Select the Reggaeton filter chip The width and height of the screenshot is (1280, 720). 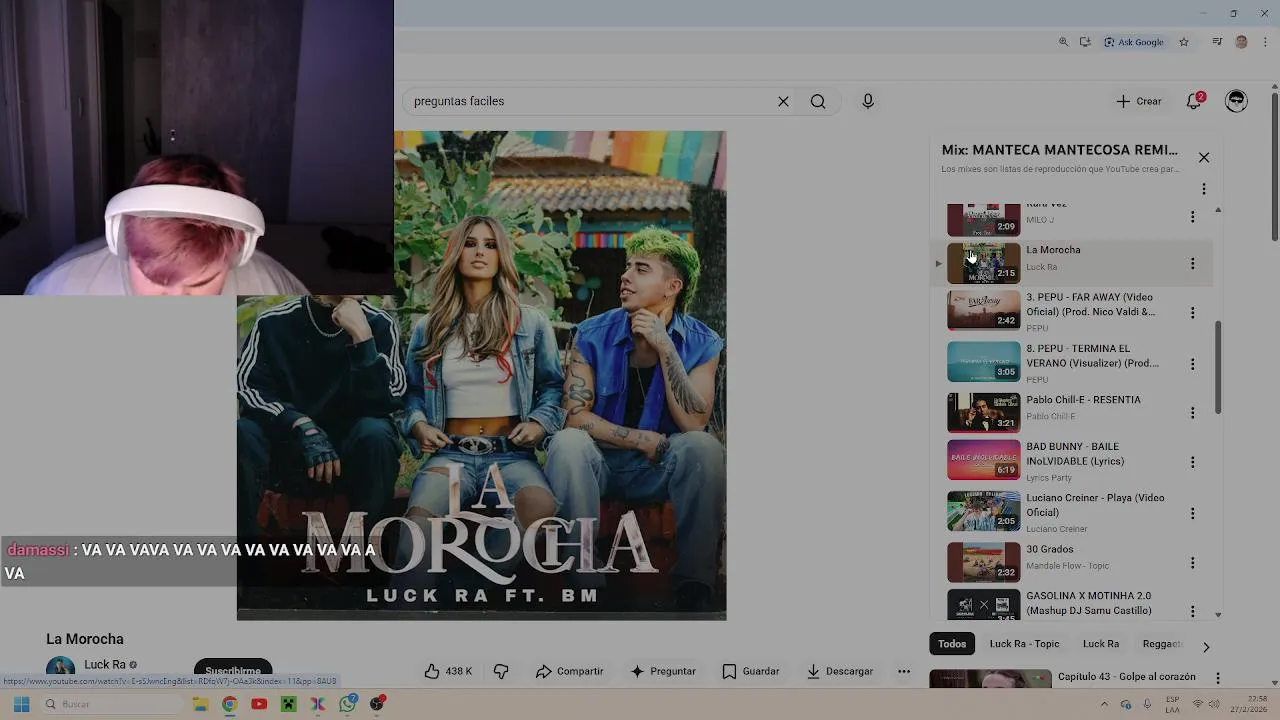(x=1163, y=644)
